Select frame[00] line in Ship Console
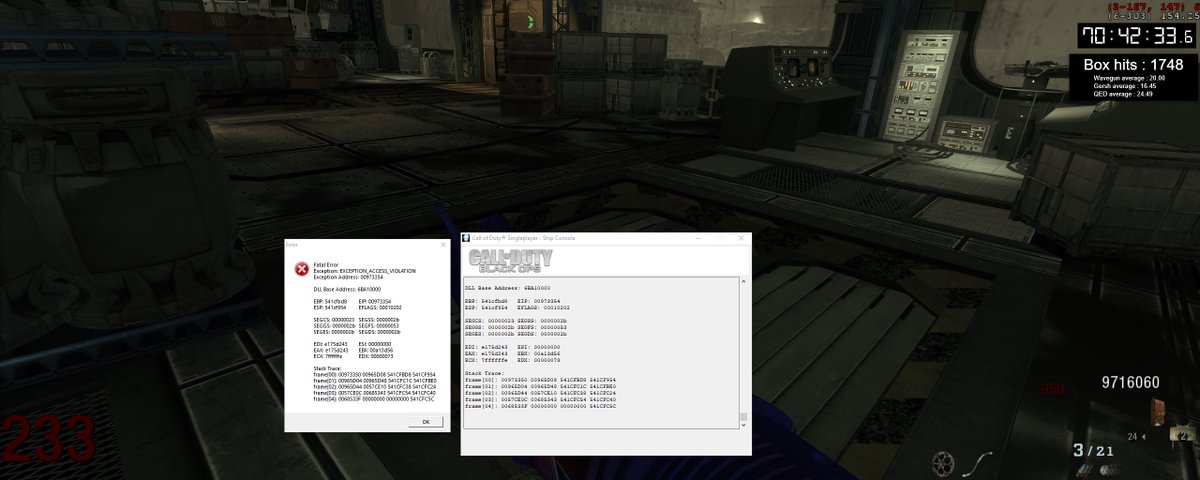Screen dimensions: 1200x480 [x=539, y=380]
